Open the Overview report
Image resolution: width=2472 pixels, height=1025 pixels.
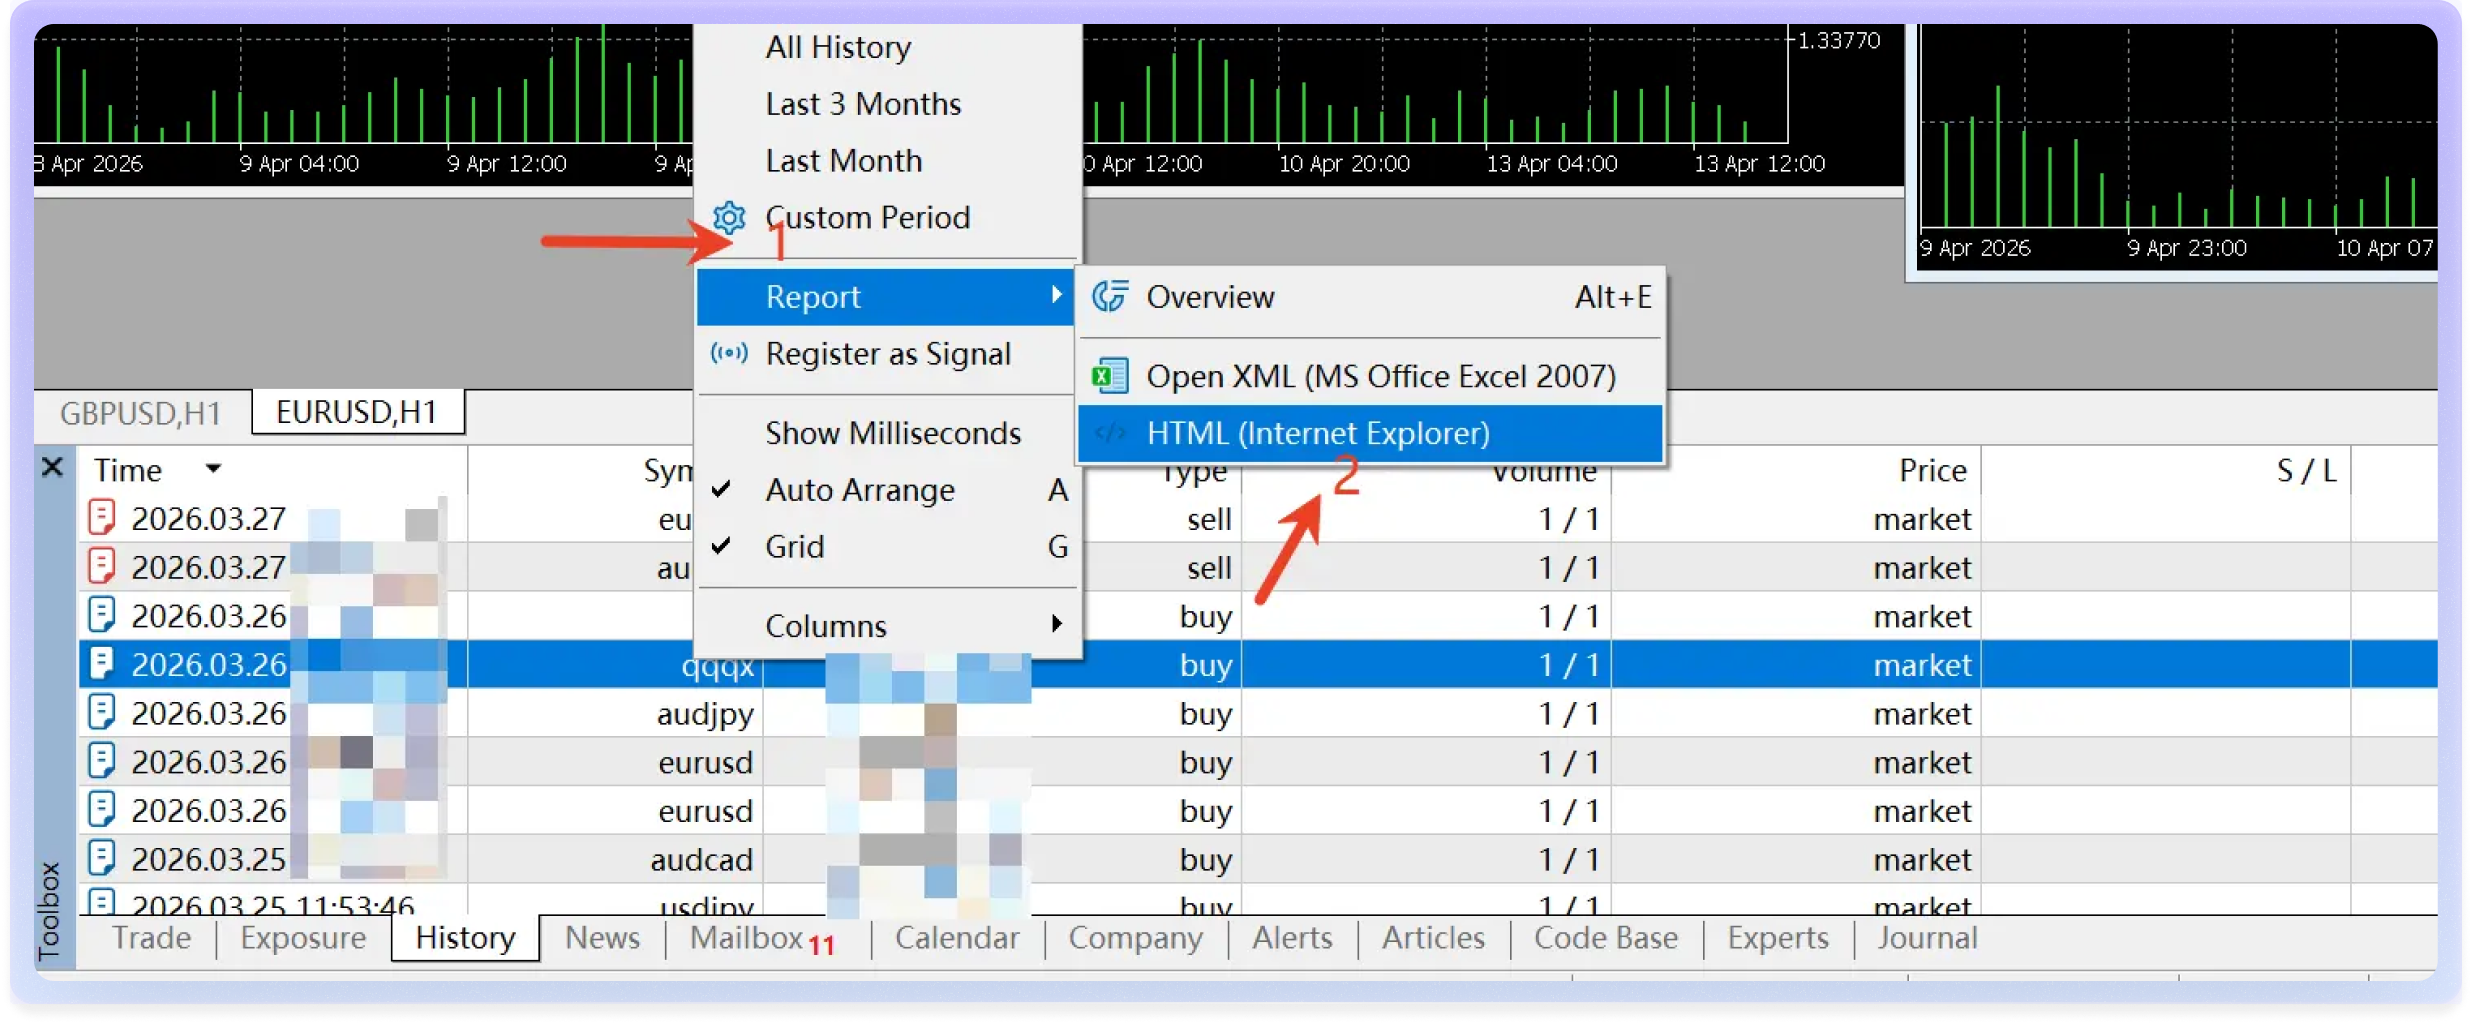pyautogui.click(x=1370, y=296)
